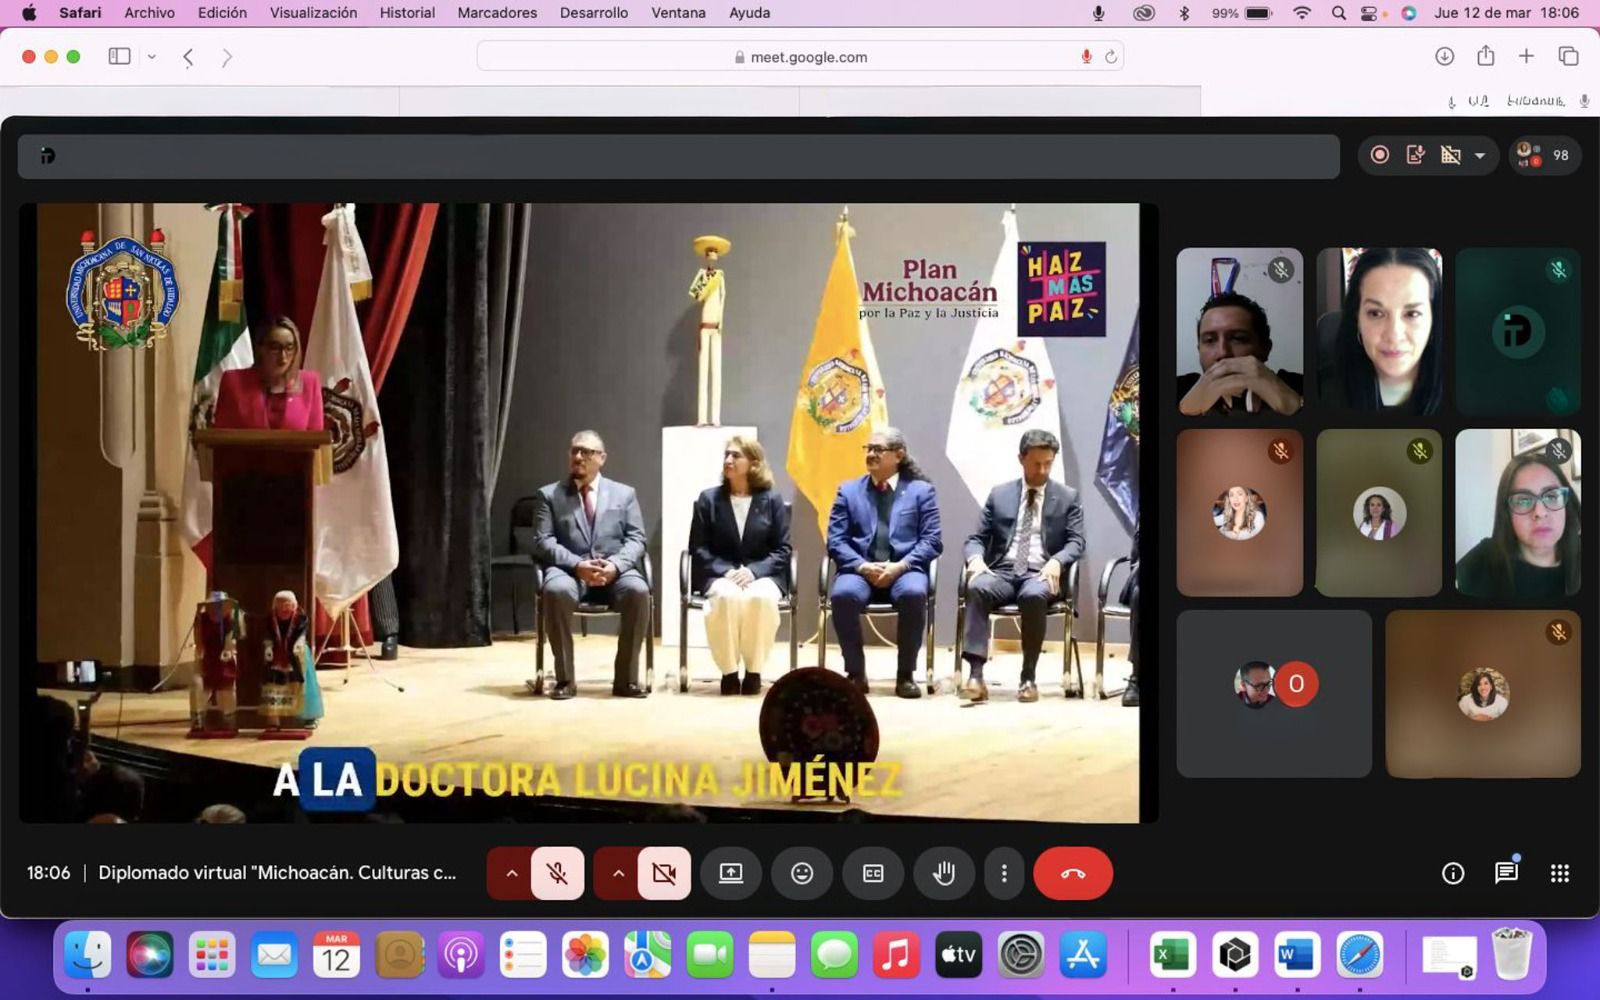Screen dimensions: 1600x1000
Task: Open the Visualización menu in the menu bar
Action: (311, 13)
